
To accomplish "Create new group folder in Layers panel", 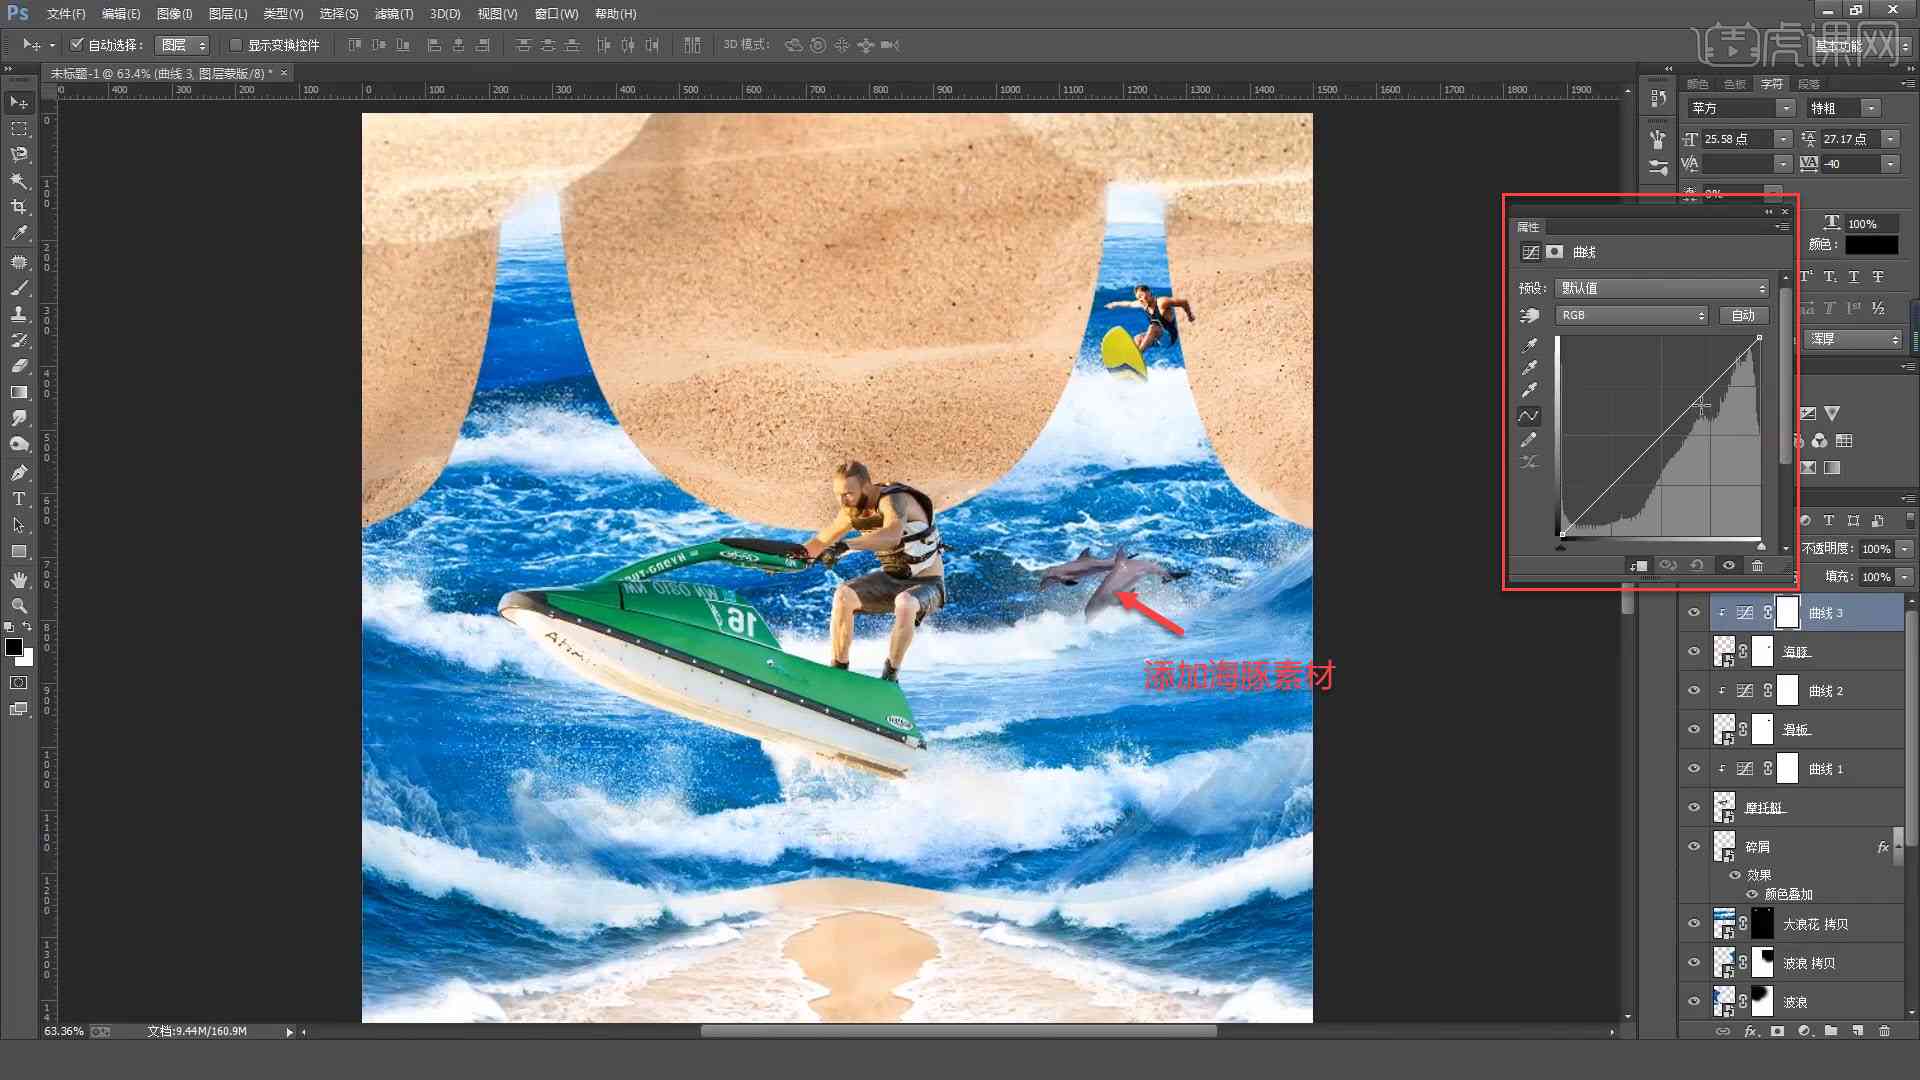I will coord(1830,1031).
